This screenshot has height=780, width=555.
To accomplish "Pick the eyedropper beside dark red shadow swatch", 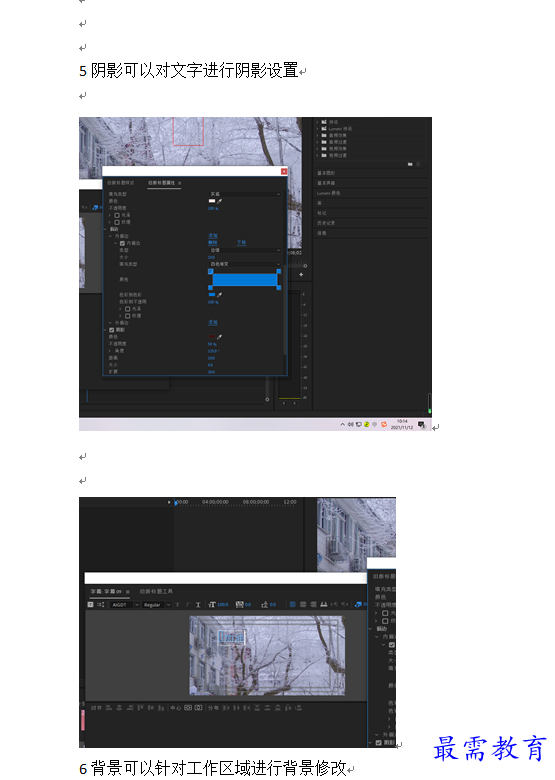I will tap(219, 337).
